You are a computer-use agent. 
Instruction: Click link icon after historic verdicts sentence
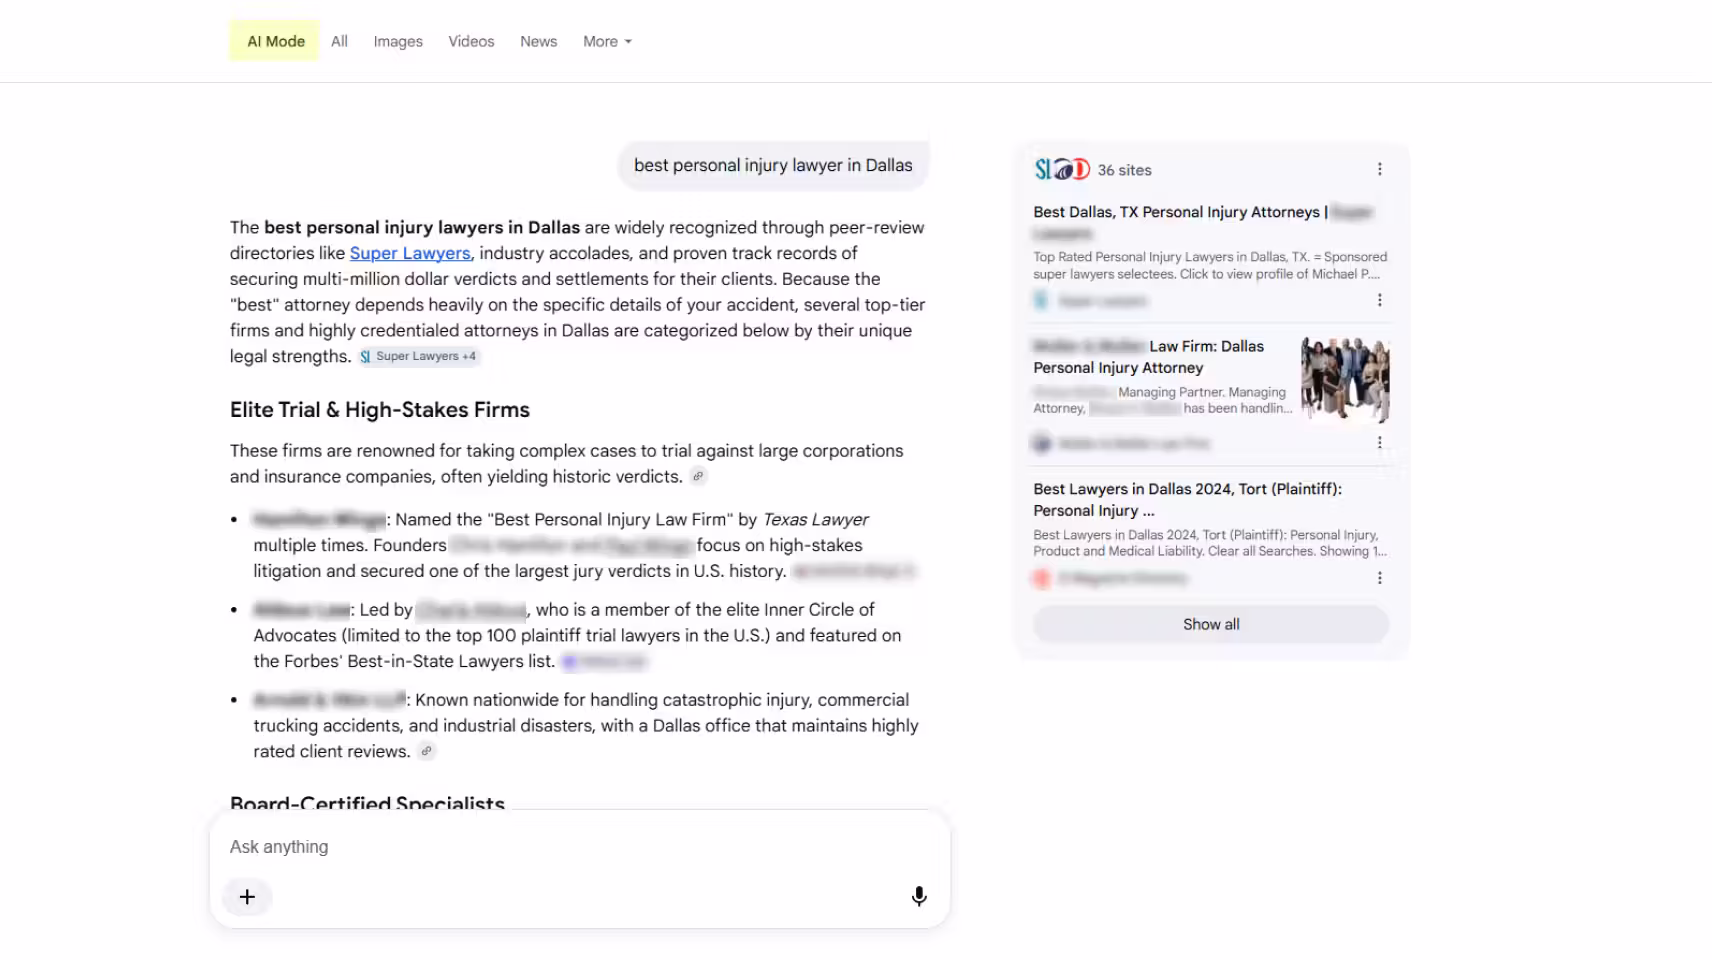[x=698, y=477]
